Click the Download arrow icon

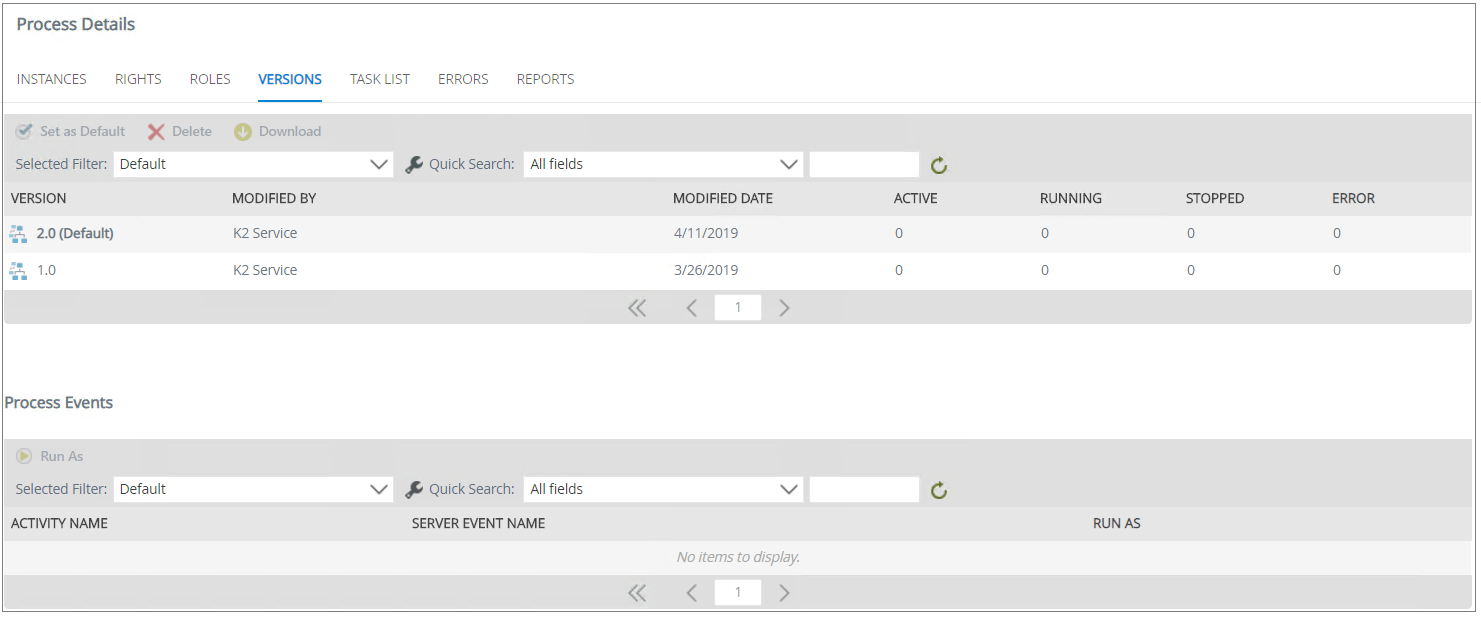[243, 132]
